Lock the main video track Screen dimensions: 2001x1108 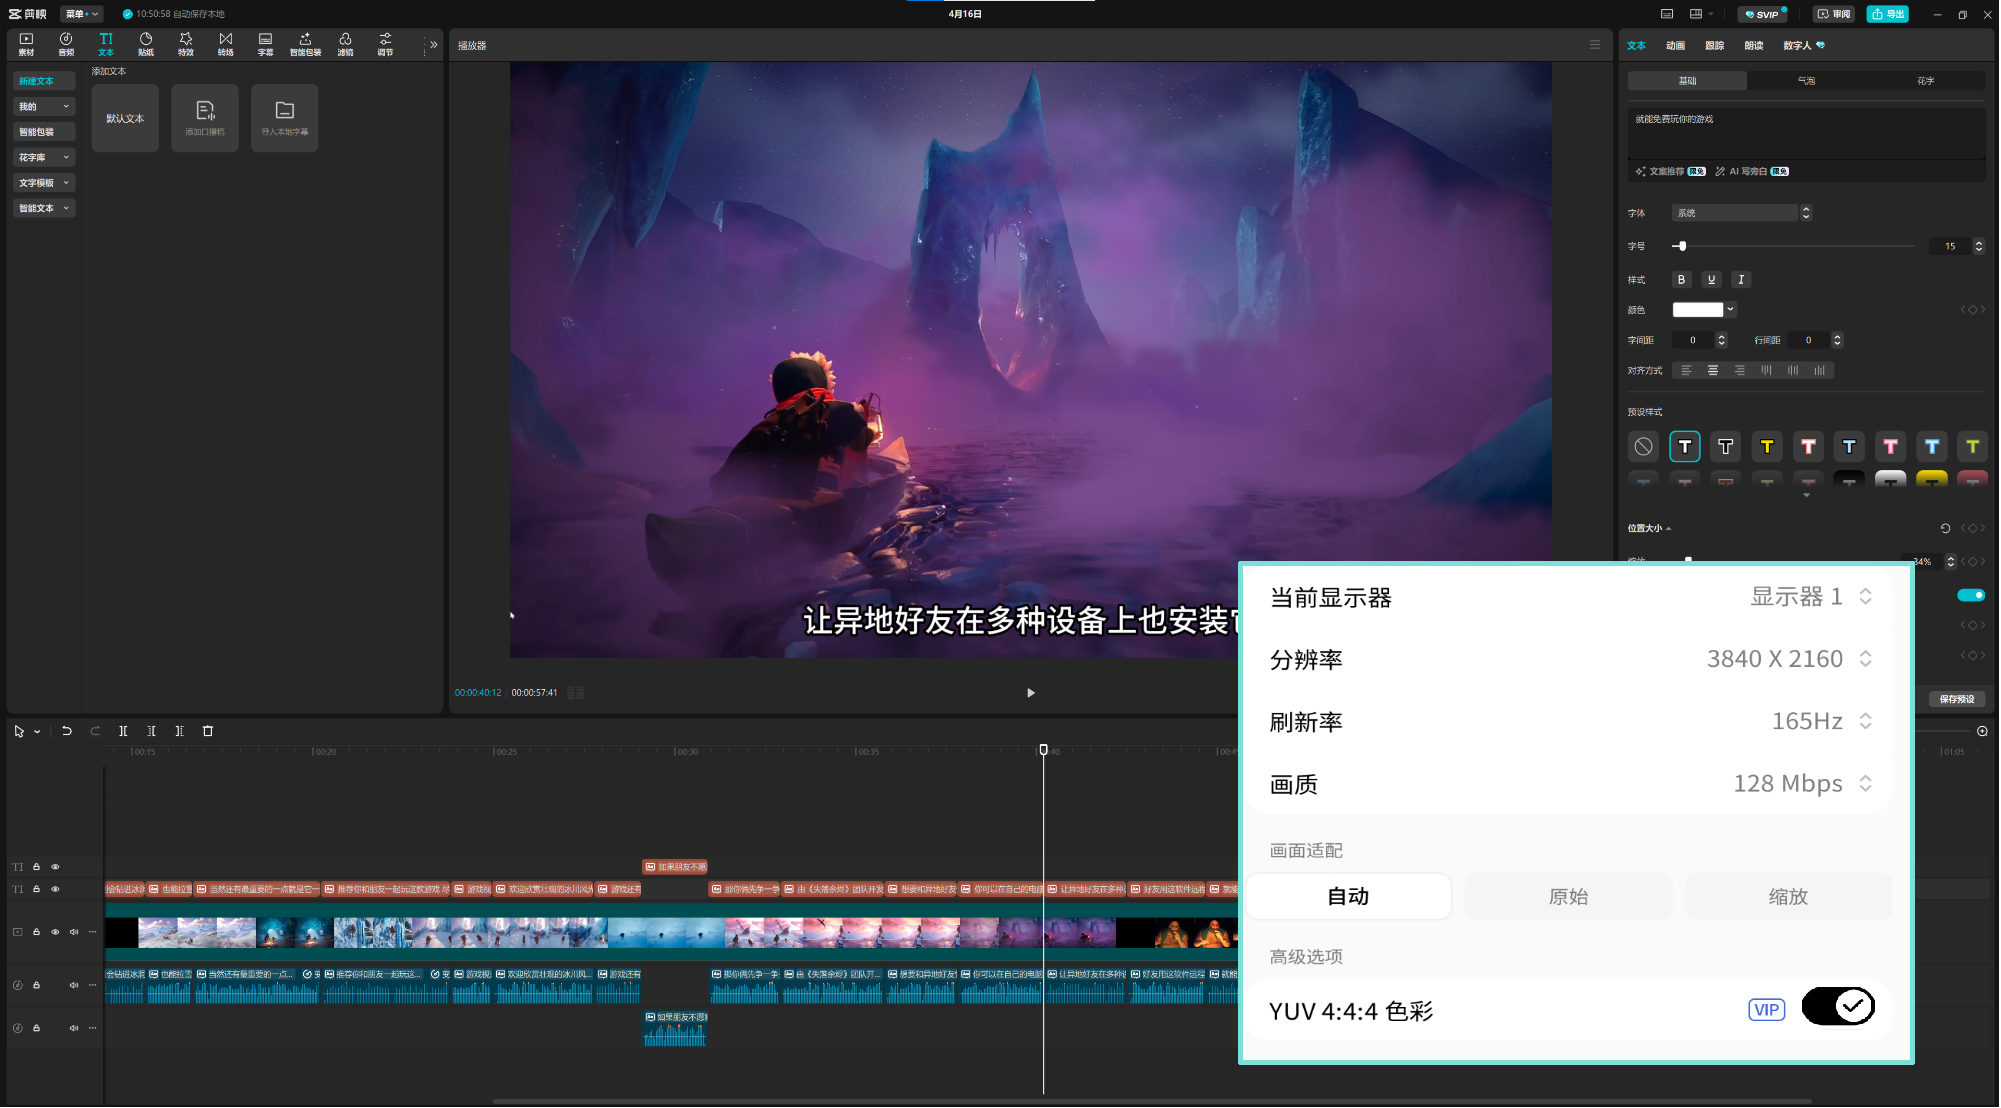tap(36, 932)
